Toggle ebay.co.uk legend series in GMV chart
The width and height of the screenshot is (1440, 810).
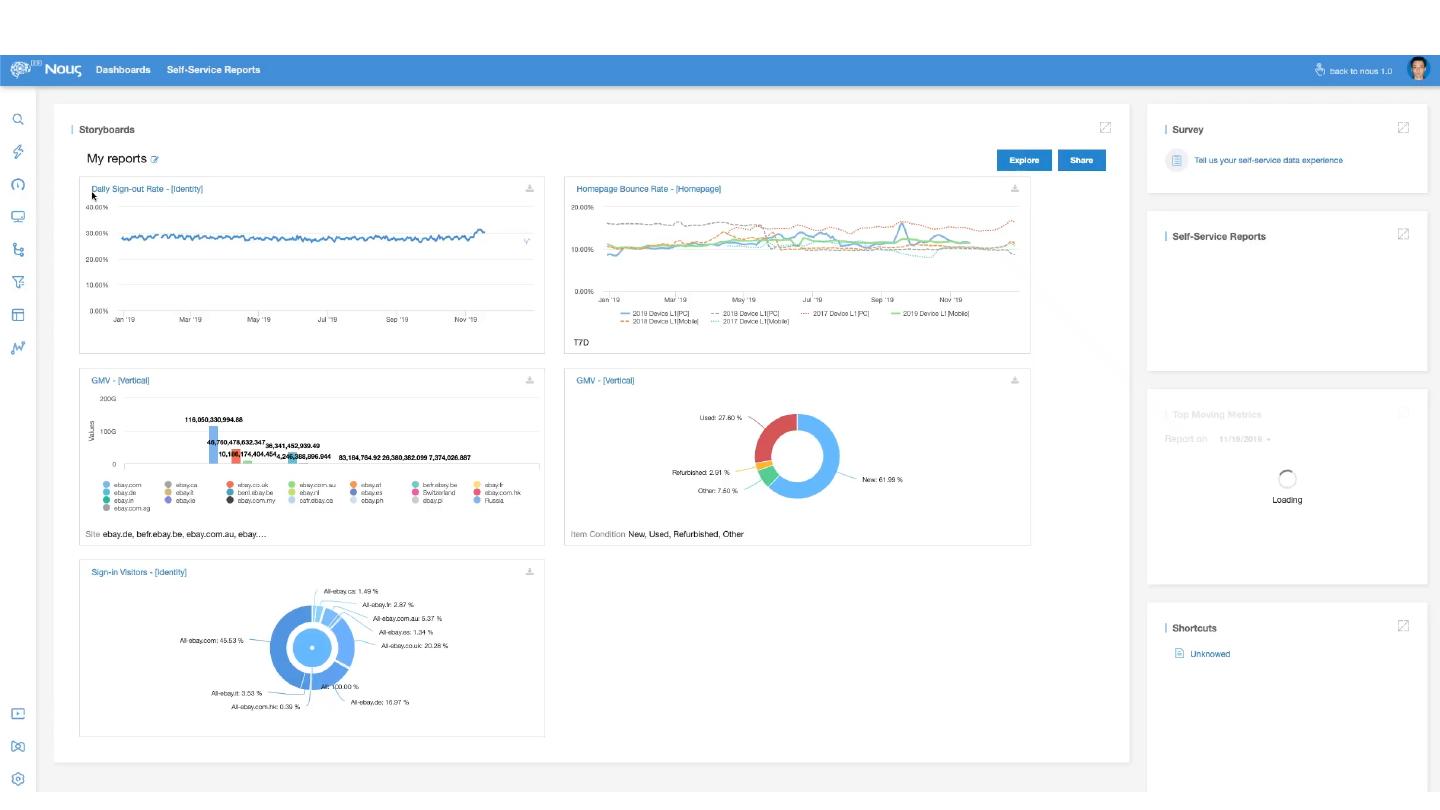(x=252, y=485)
